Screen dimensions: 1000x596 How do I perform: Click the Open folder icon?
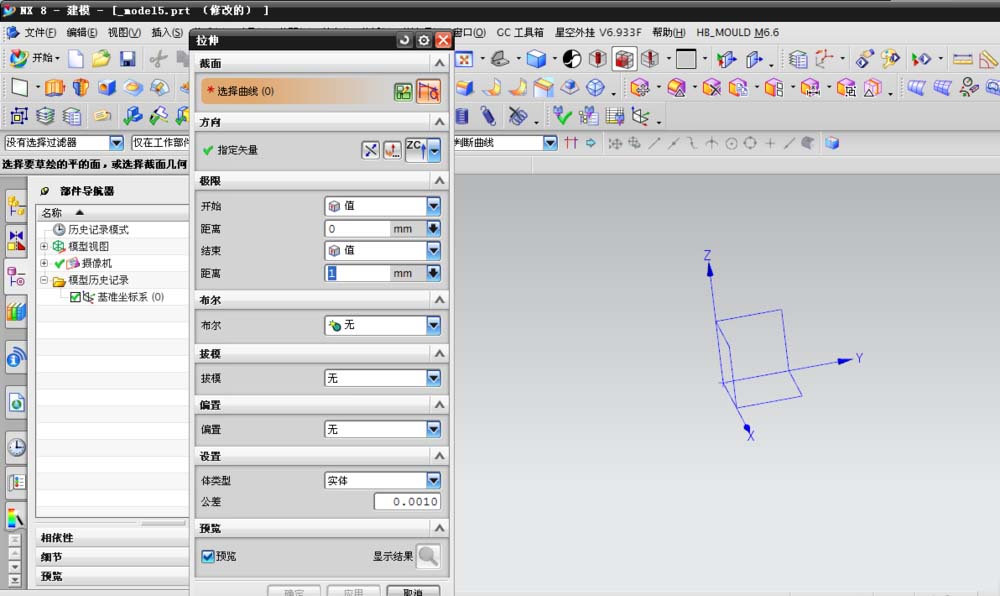pos(101,59)
